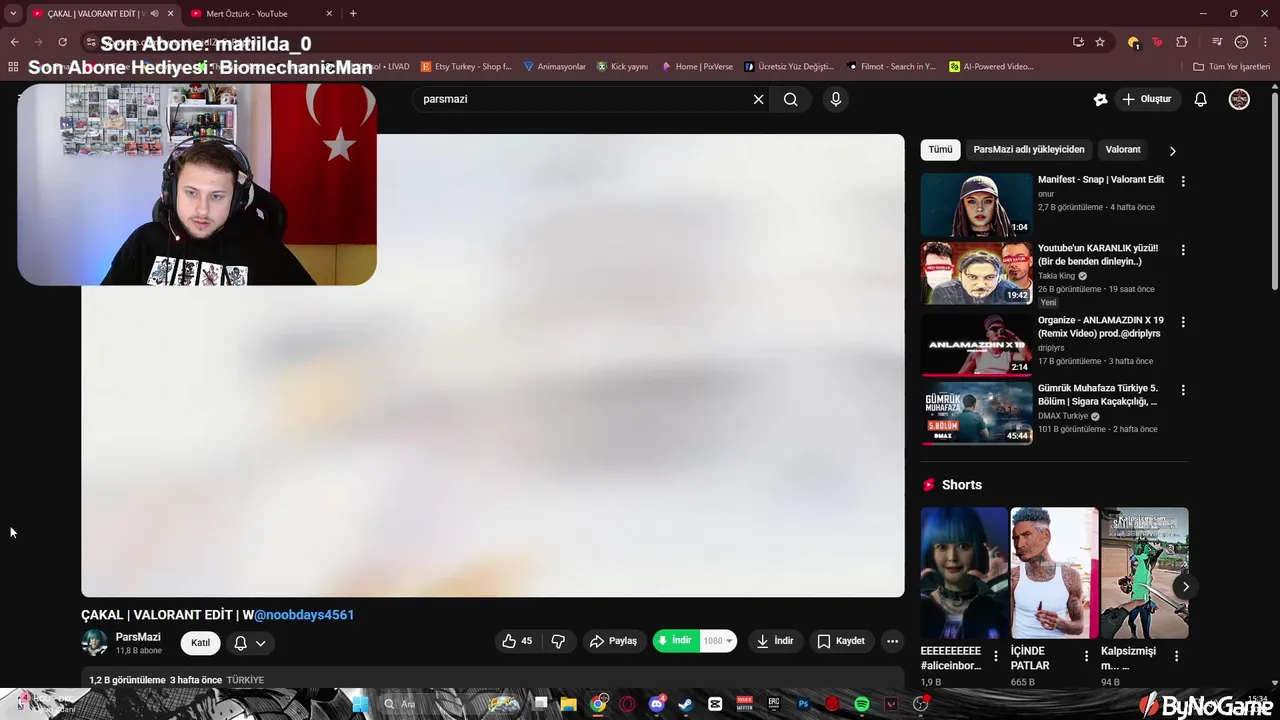Open Organize - ANLAMAZDIN X 19 thumbnail
The height and width of the screenshot is (720, 1280).
click(976, 345)
